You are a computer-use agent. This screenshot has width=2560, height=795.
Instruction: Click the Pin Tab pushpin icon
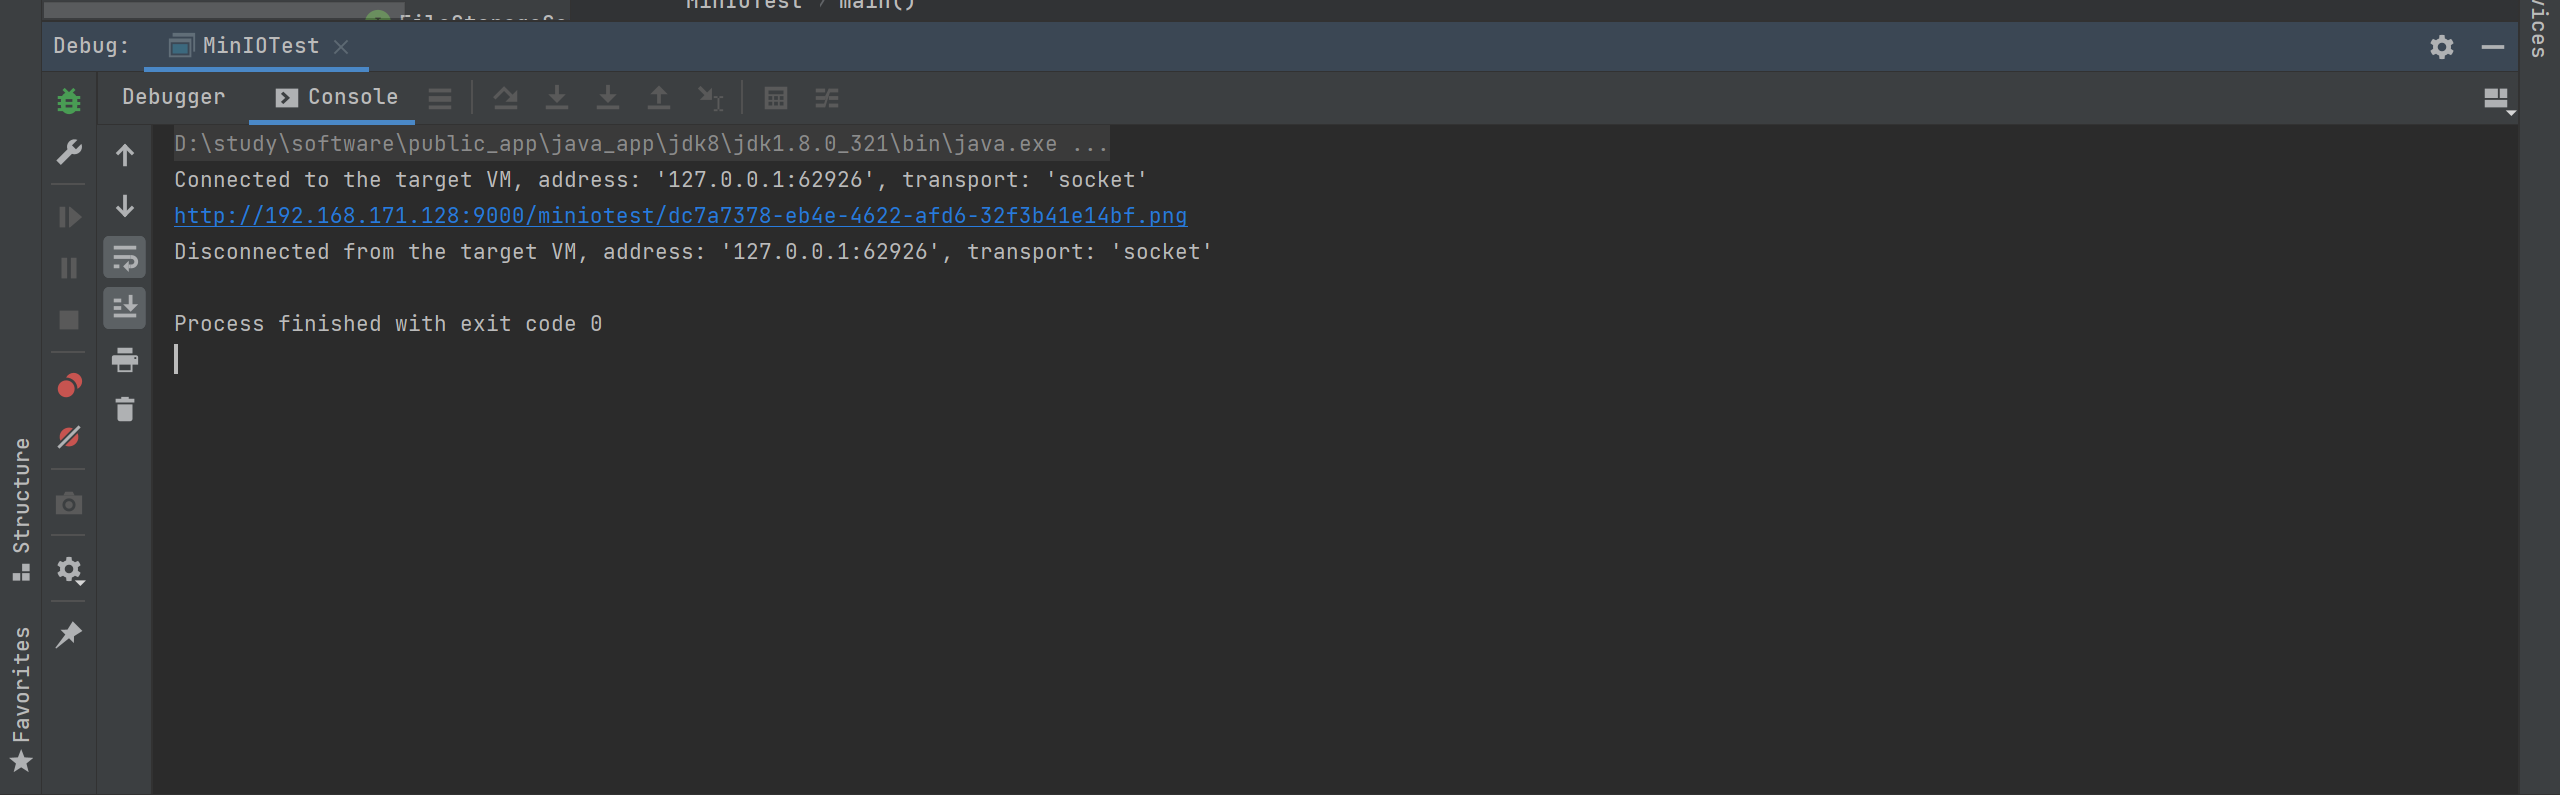tap(69, 634)
